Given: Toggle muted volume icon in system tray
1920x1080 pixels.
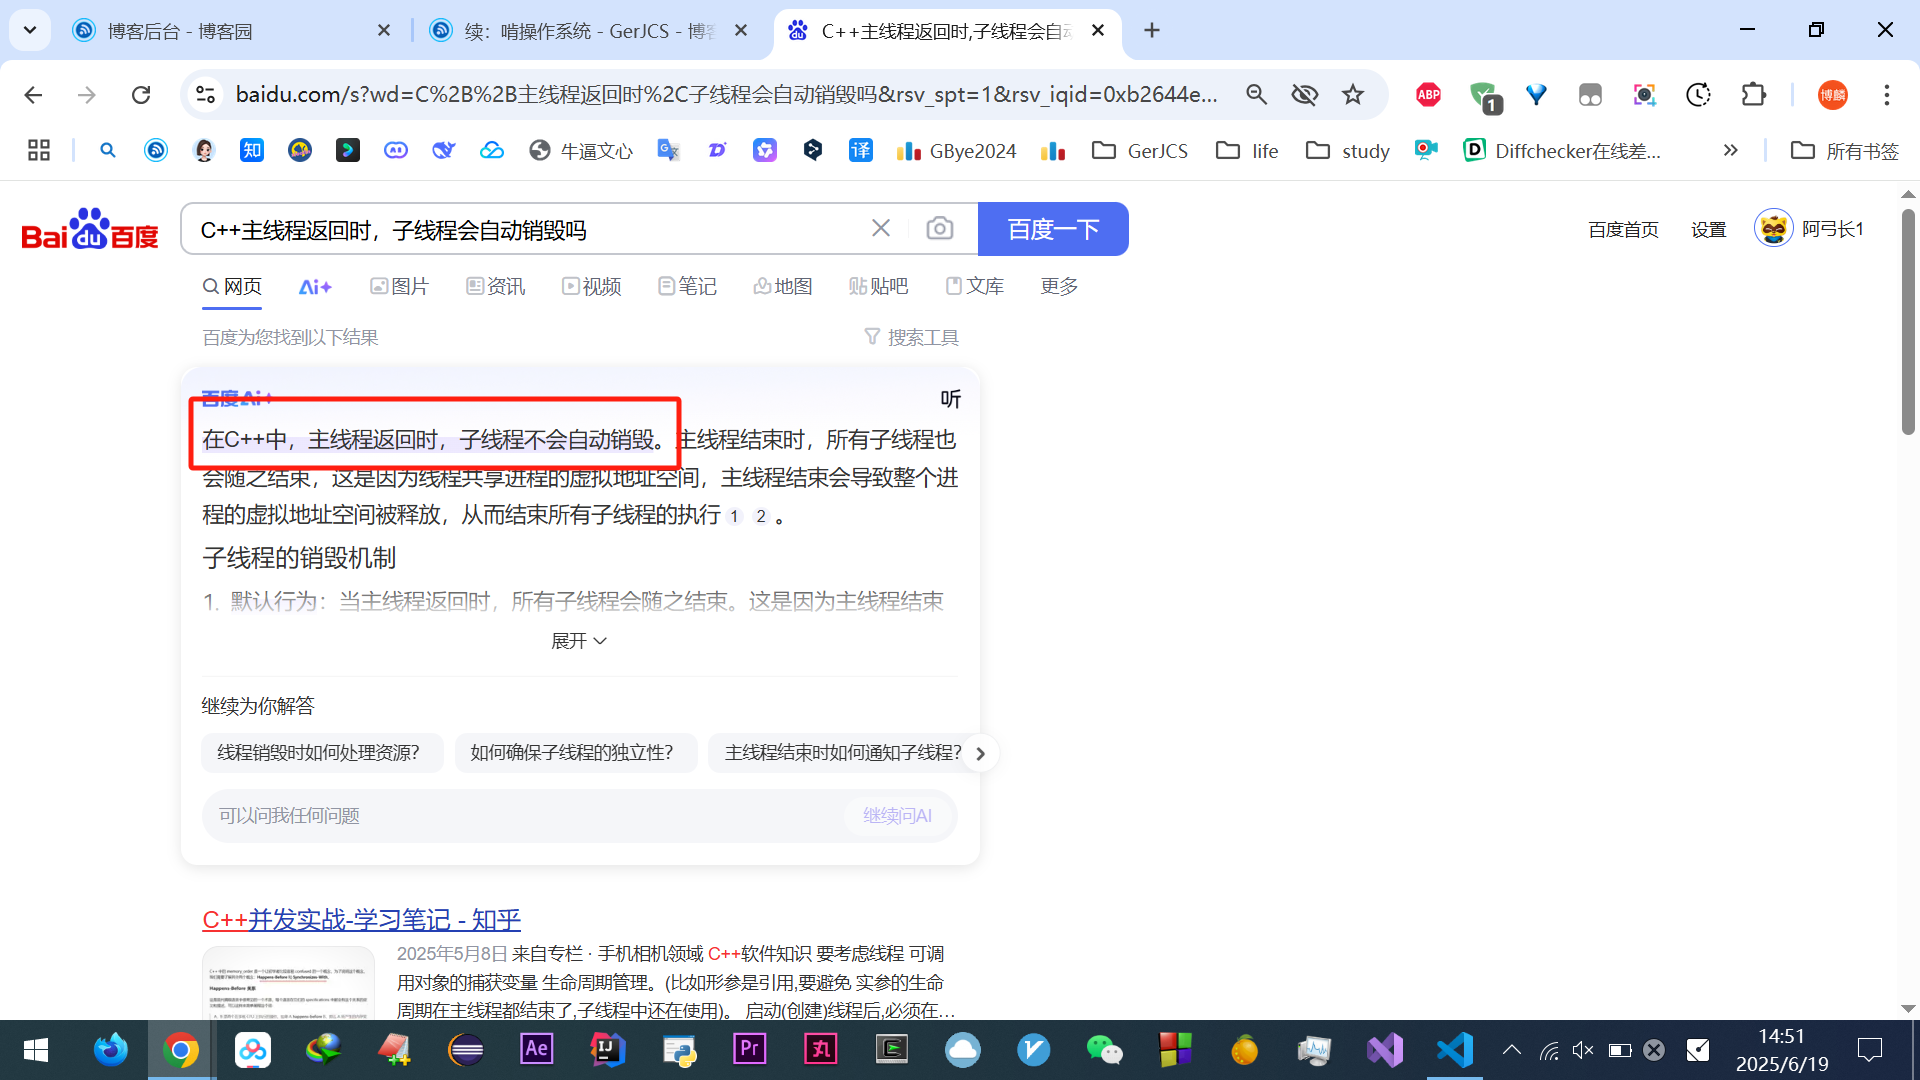Looking at the screenshot, I should [x=1582, y=1050].
